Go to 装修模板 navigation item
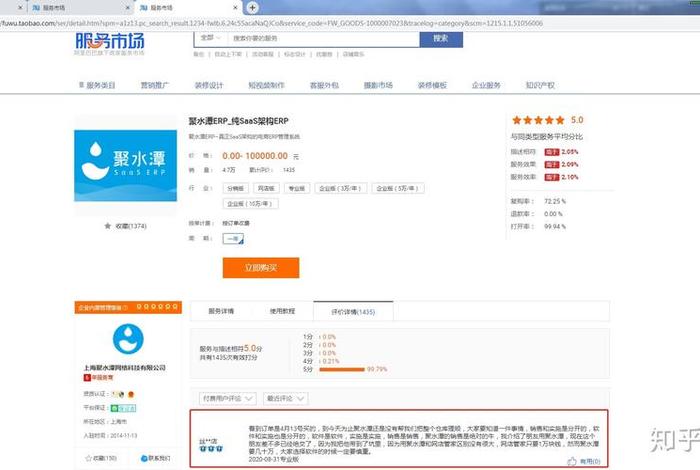The height and width of the screenshot is (470, 700). coord(432,85)
